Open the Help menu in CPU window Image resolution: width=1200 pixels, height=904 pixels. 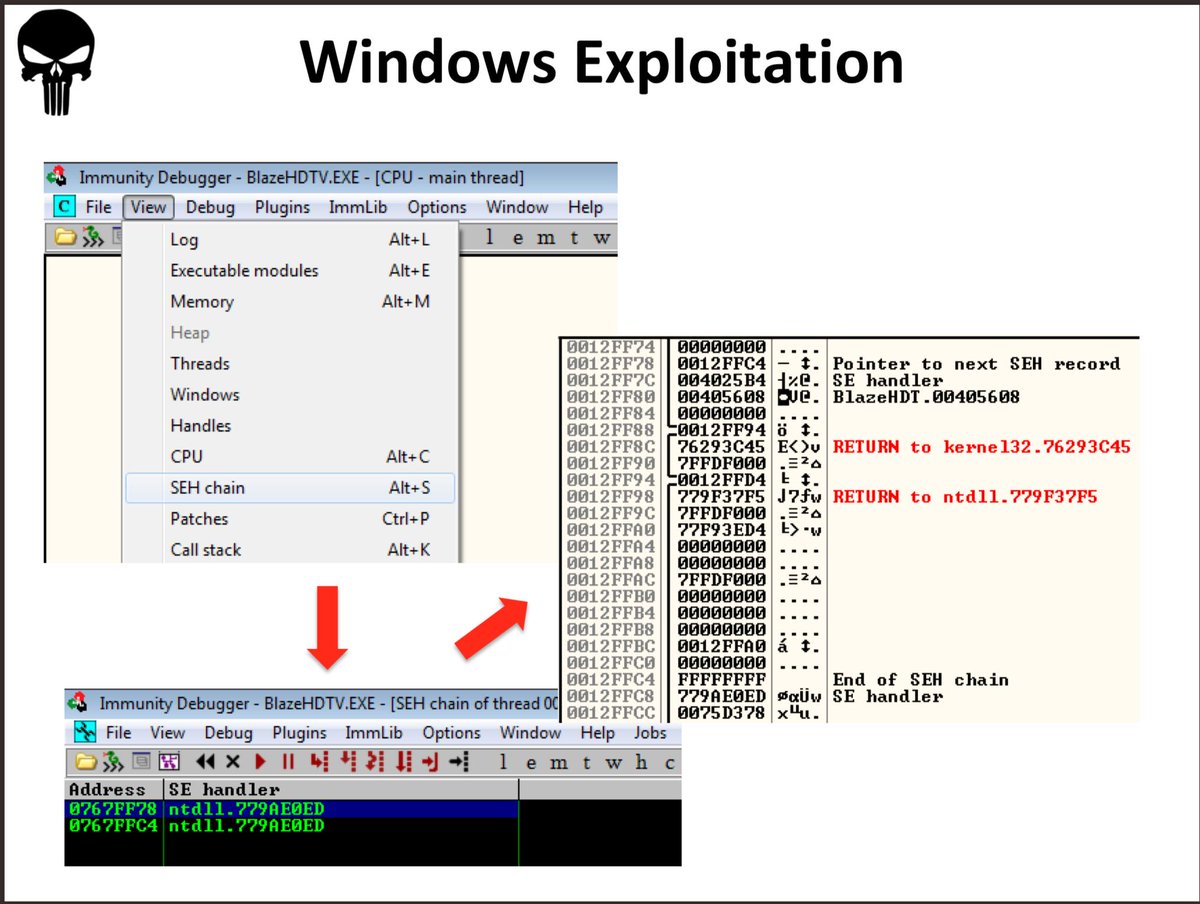pos(585,207)
